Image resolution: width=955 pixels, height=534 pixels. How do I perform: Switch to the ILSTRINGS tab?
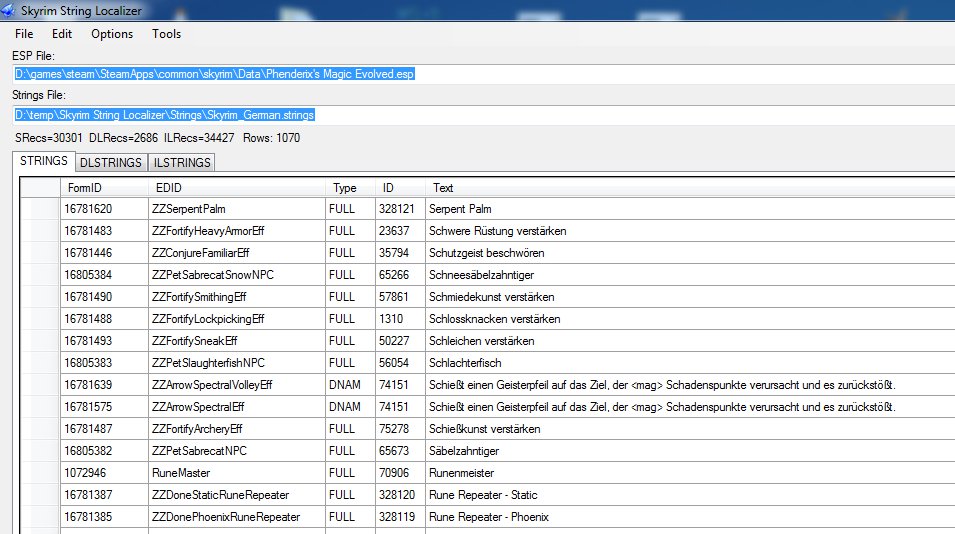point(181,162)
